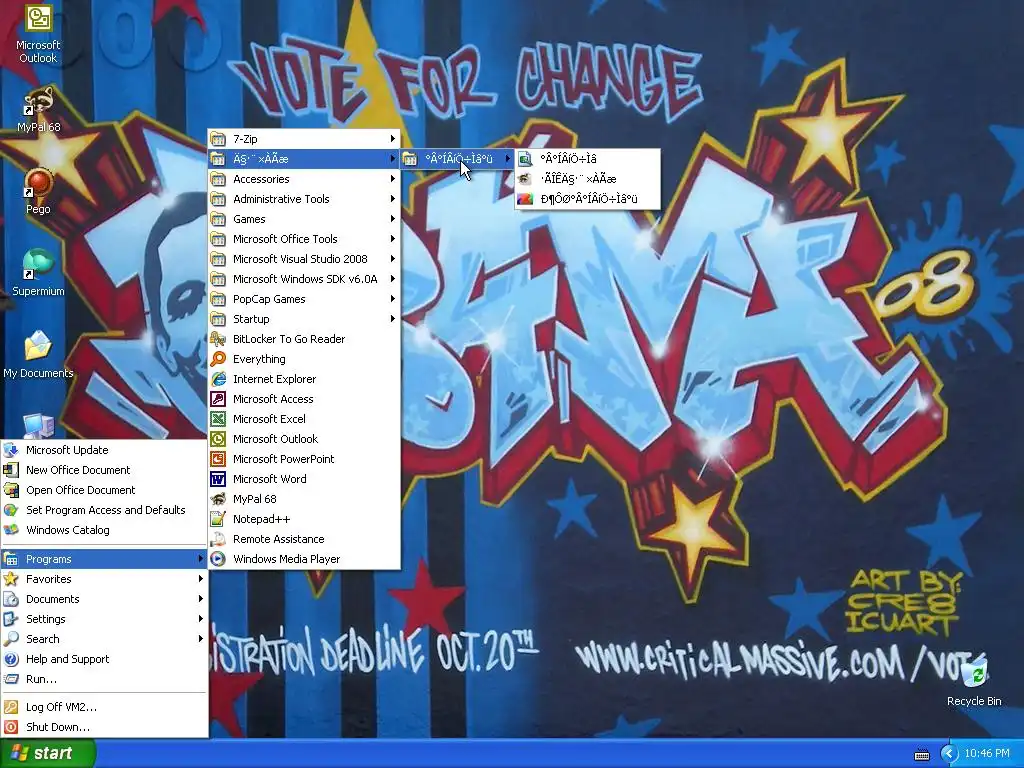Click the Windows Catalog icon
Image resolution: width=1024 pixels, height=768 pixels.
click(x=10, y=530)
